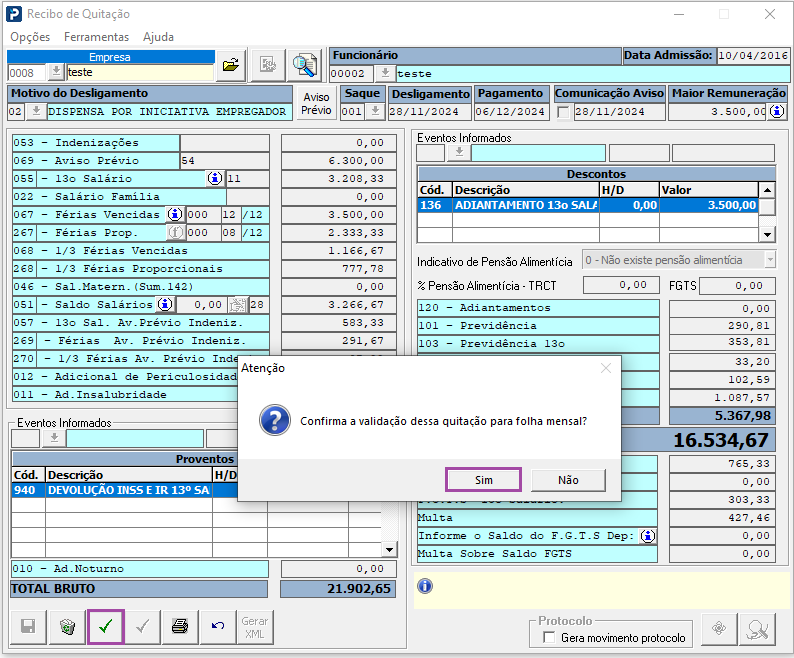Open the Ferramentas menu
794x658 pixels.
tap(96, 37)
